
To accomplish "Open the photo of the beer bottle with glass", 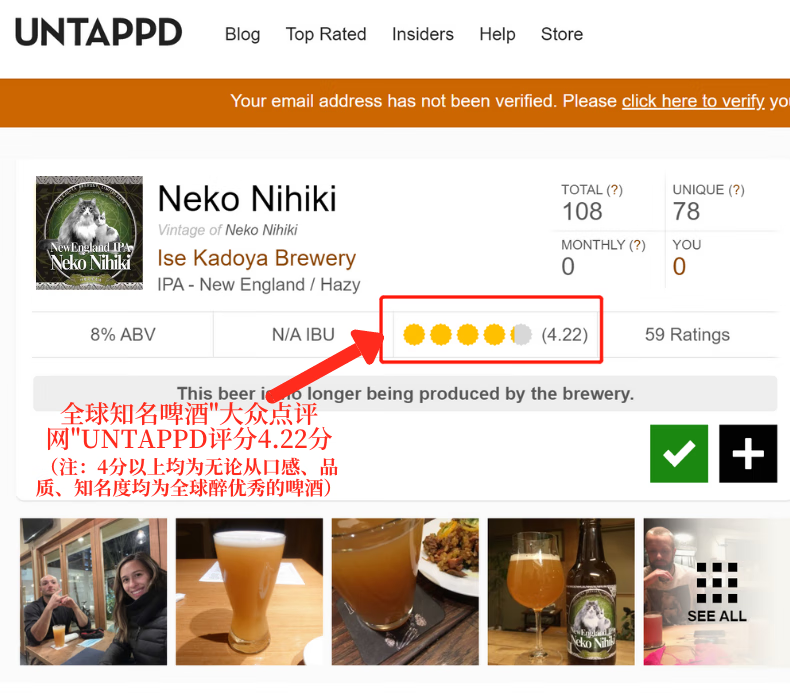I will click(x=561, y=592).
